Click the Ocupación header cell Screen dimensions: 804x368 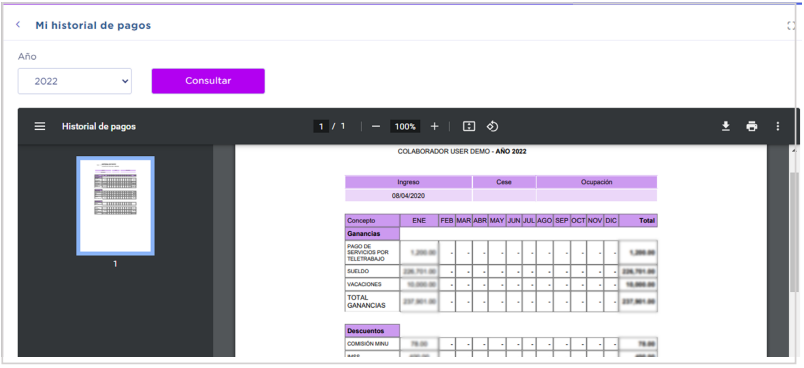click(597, 182)
